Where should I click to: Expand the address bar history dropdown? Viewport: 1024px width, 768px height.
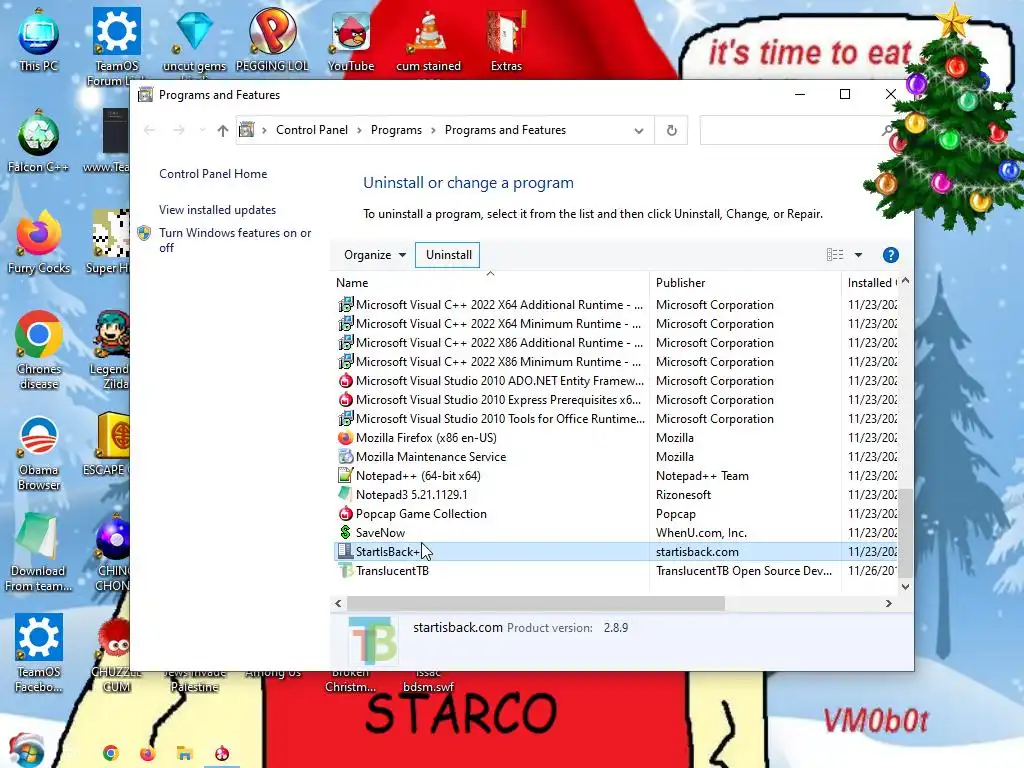(639, 131)
